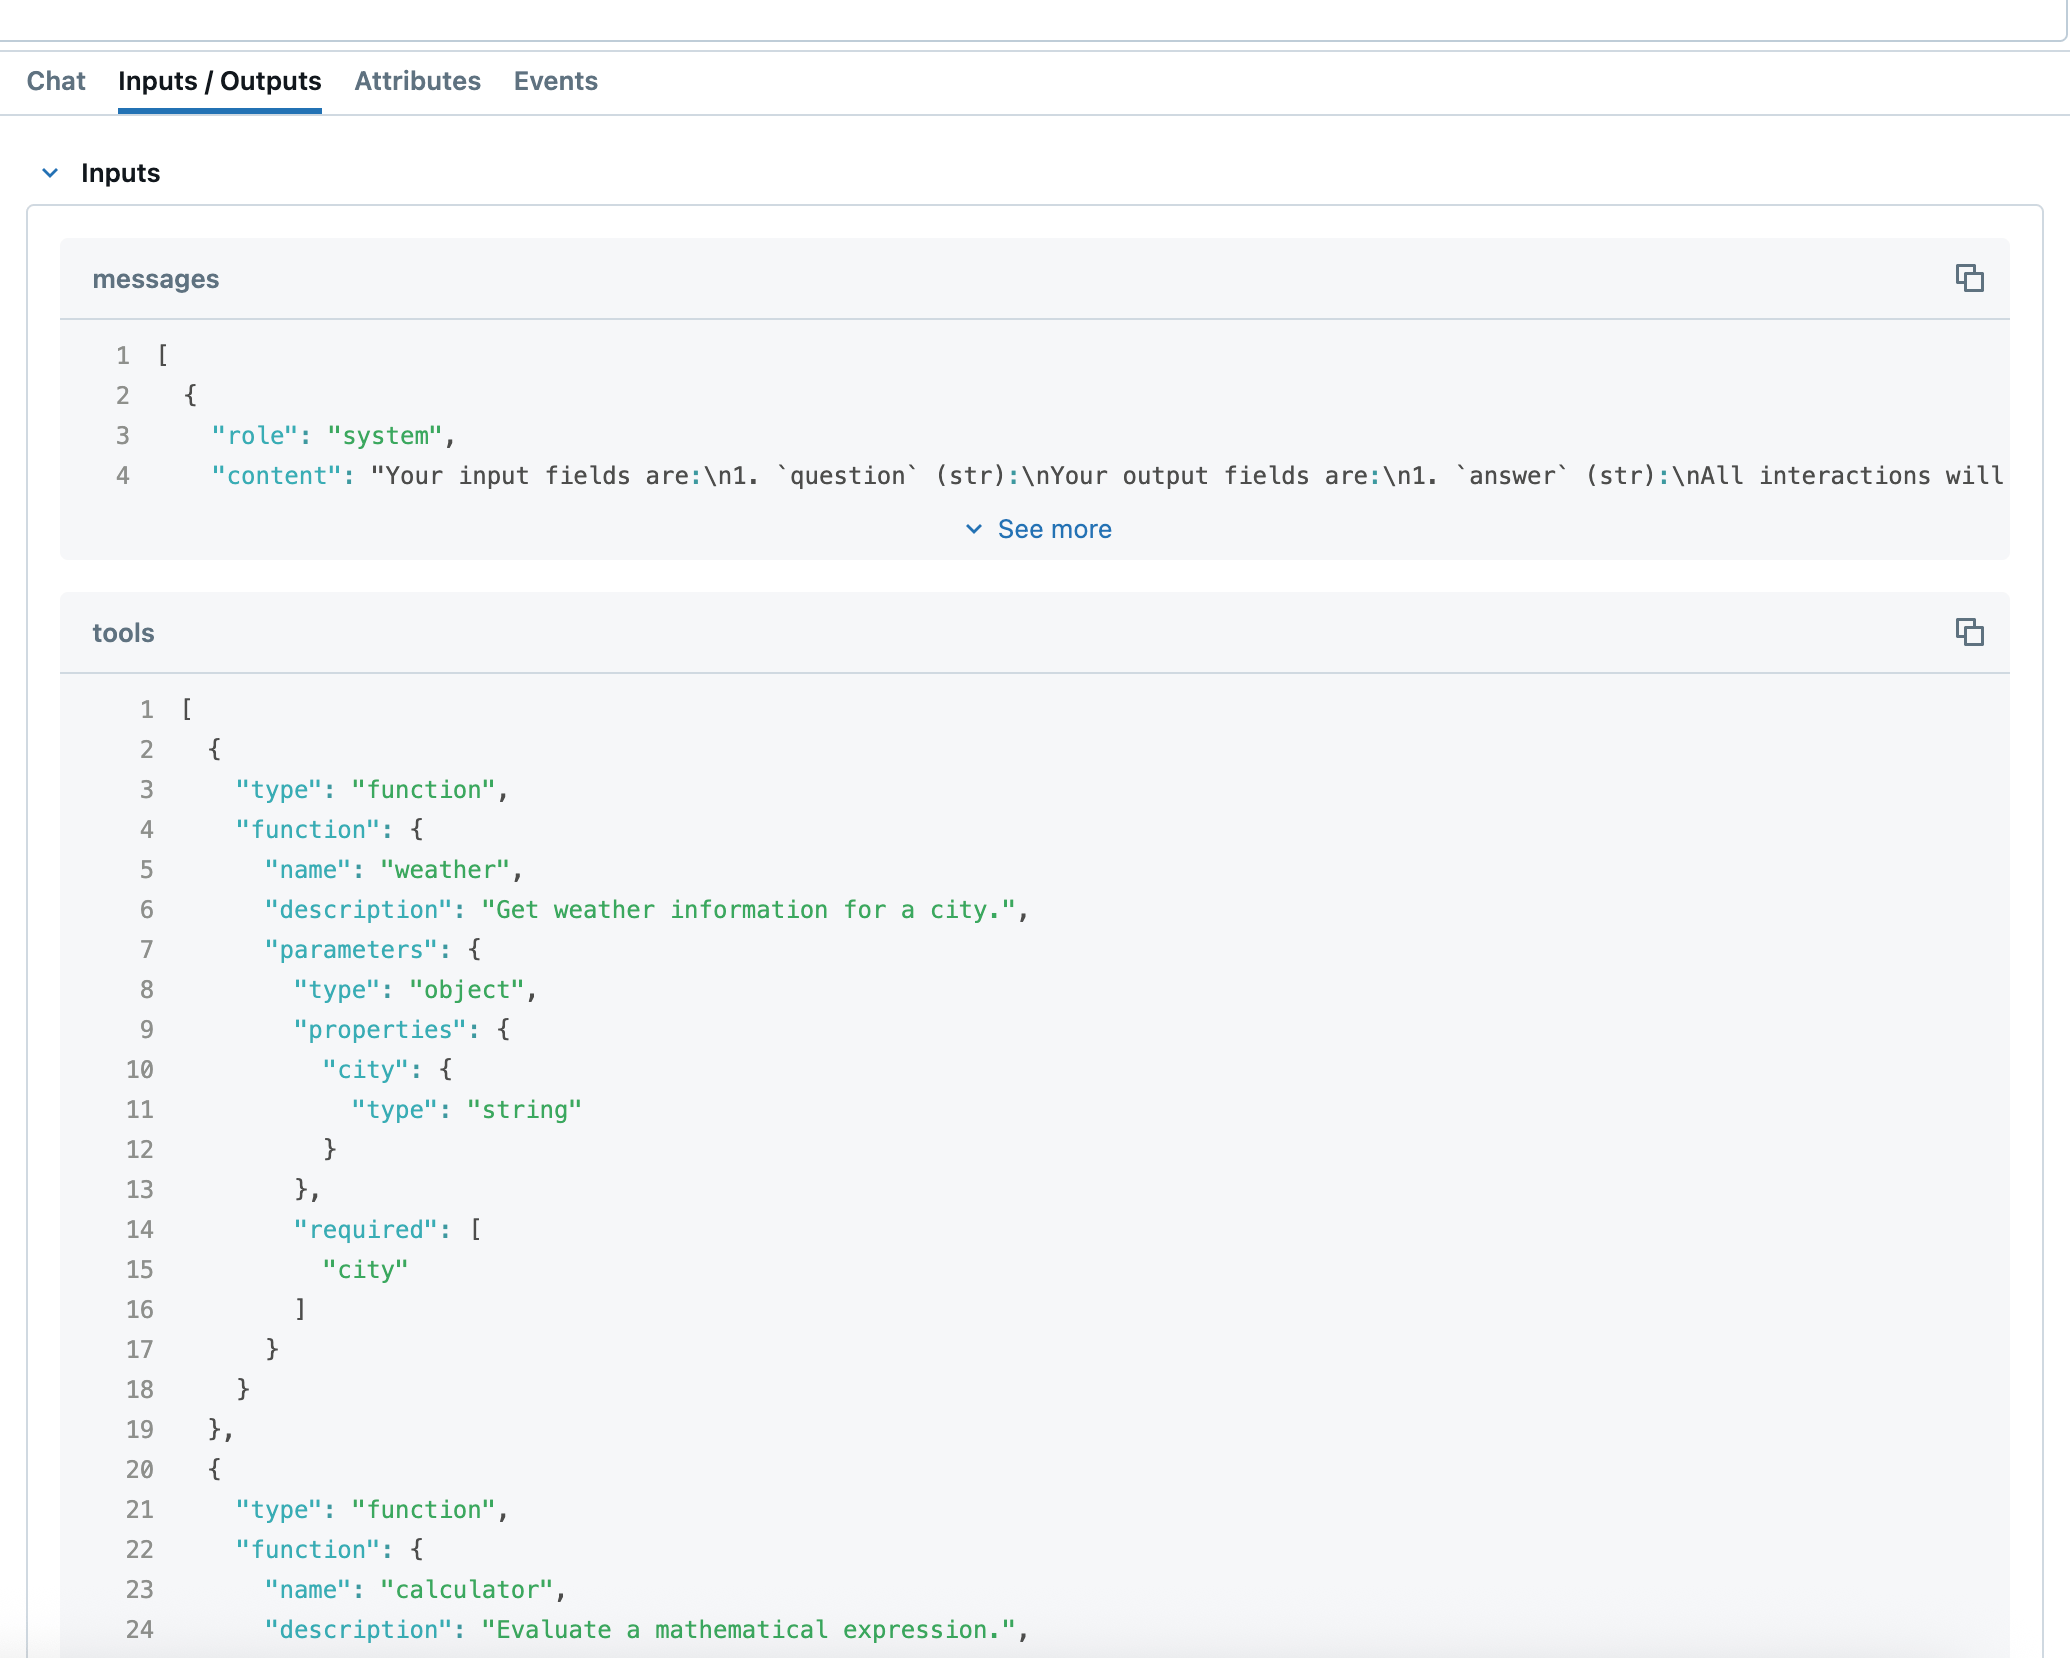The width and height of the screenshot is (2070, 1658).
Task: Switch to the Chat tab
Action: pyautogui.click(x=56, y=81)
